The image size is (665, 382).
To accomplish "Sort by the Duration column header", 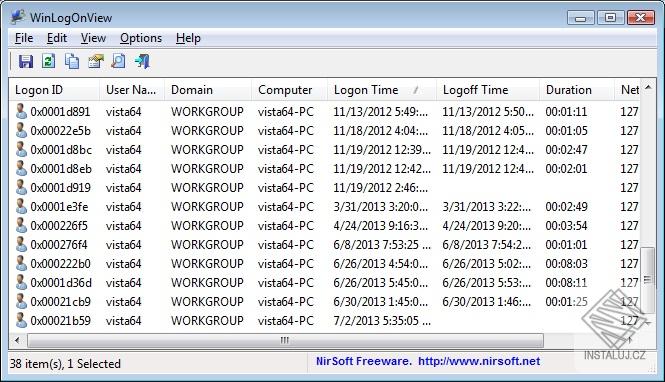I will pos(576,90).
